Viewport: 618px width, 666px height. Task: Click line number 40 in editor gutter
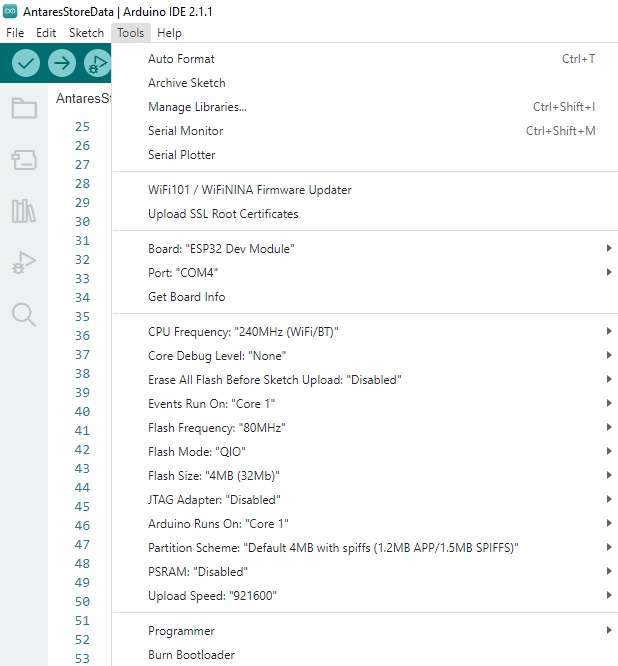coord(82,411)
